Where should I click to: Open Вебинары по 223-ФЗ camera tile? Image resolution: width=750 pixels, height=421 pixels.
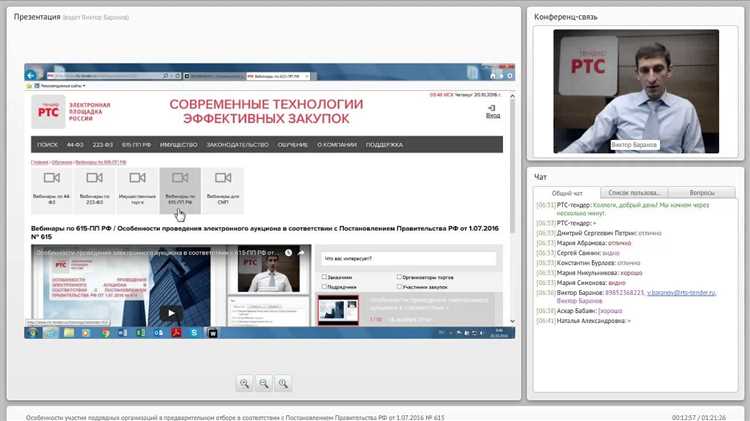tap(94, 190)
